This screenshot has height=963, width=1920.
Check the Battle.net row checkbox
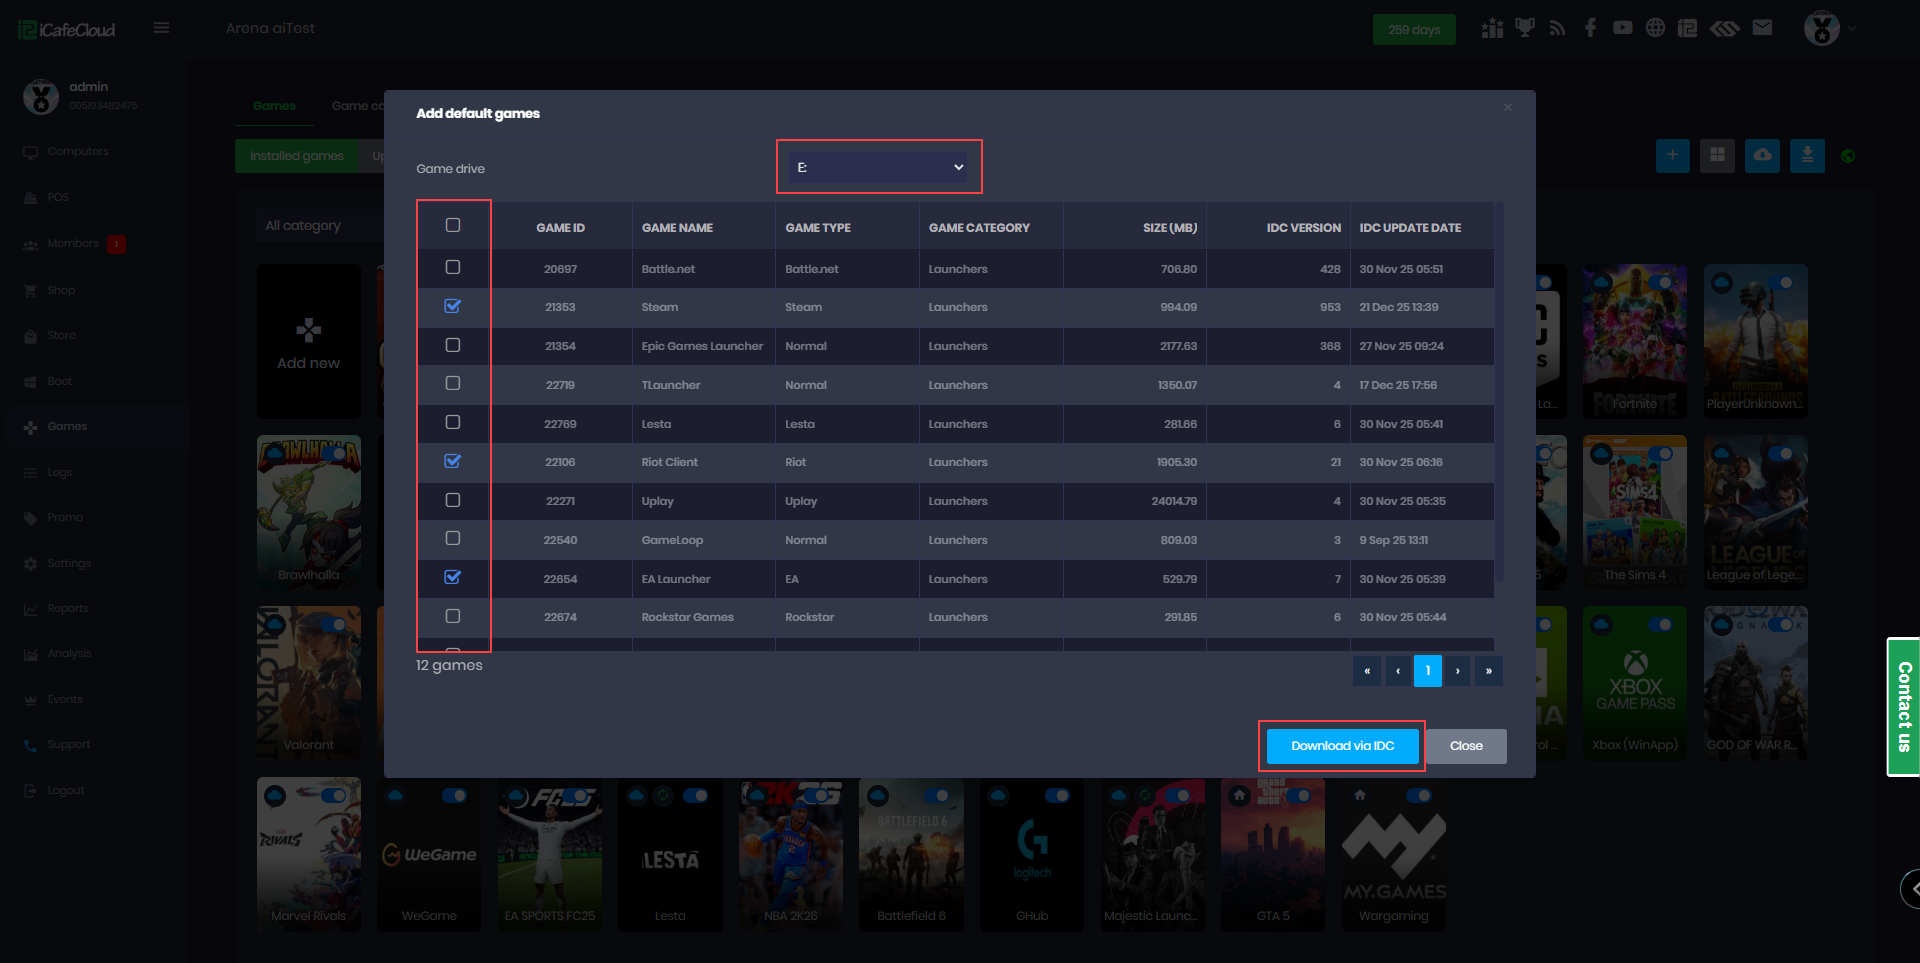[x=453, y=267]
